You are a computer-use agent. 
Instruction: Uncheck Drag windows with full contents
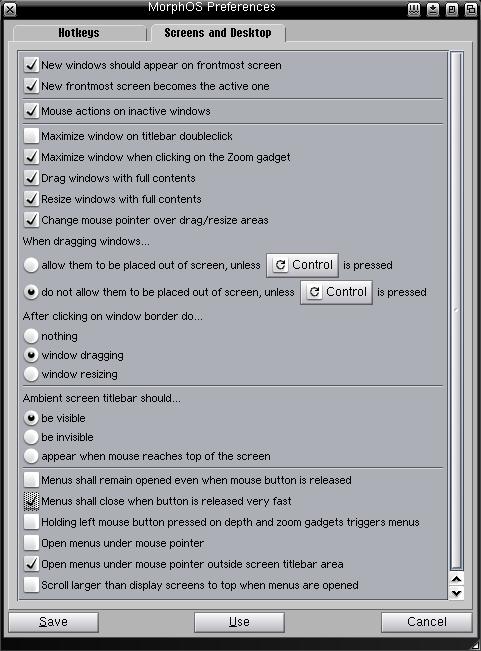(31, 178)
